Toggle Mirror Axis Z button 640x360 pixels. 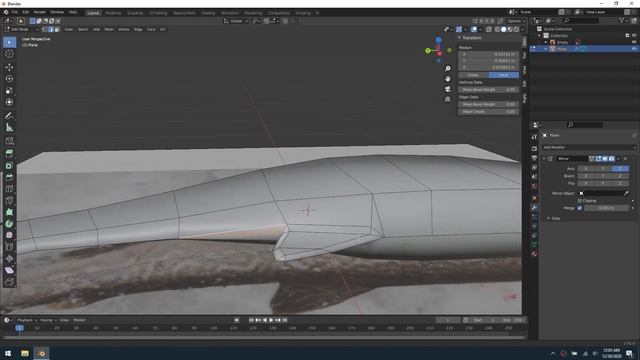620,169
